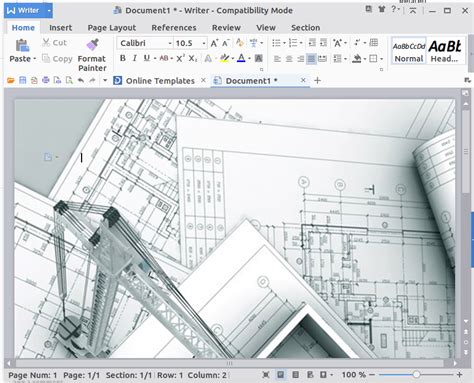474x383 pixels.
Task: Close the Document1 tab
Action: click(x=303, y=80)
